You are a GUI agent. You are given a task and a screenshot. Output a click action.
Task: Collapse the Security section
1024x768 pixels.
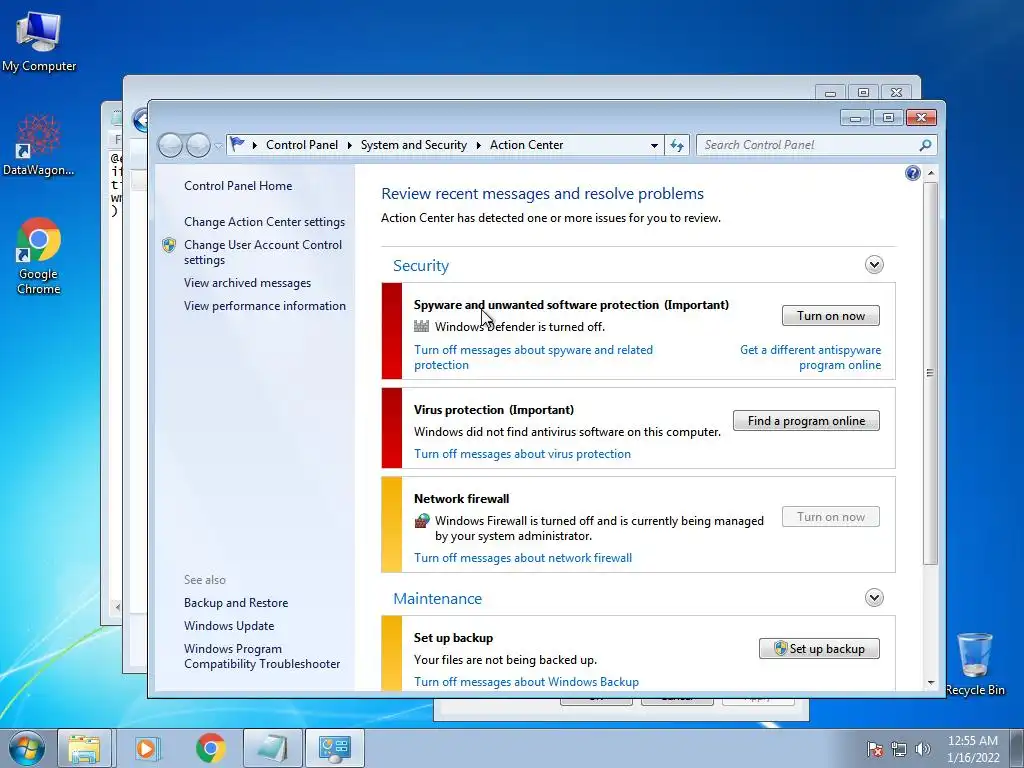click(874, 264)
